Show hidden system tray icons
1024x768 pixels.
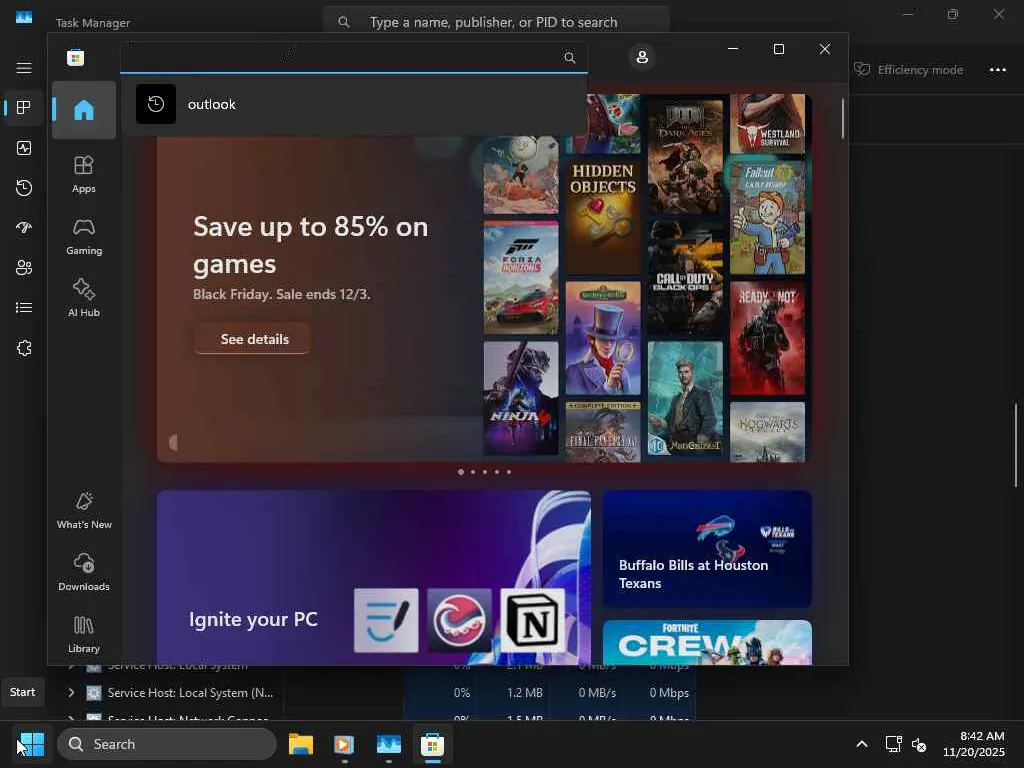[x=862, y=744]
